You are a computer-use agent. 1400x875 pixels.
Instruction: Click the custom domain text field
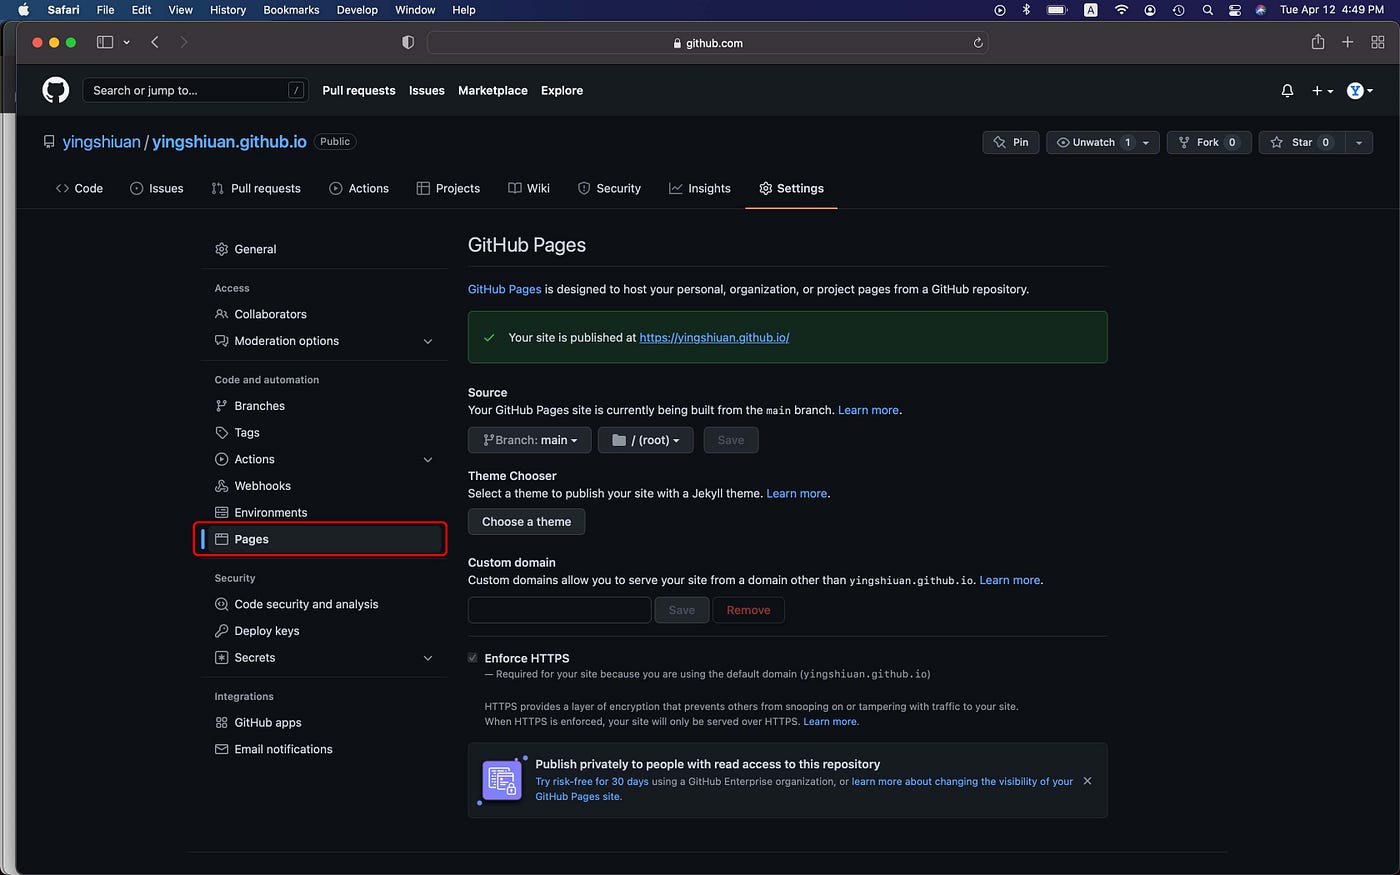click(x=559, y=610)
